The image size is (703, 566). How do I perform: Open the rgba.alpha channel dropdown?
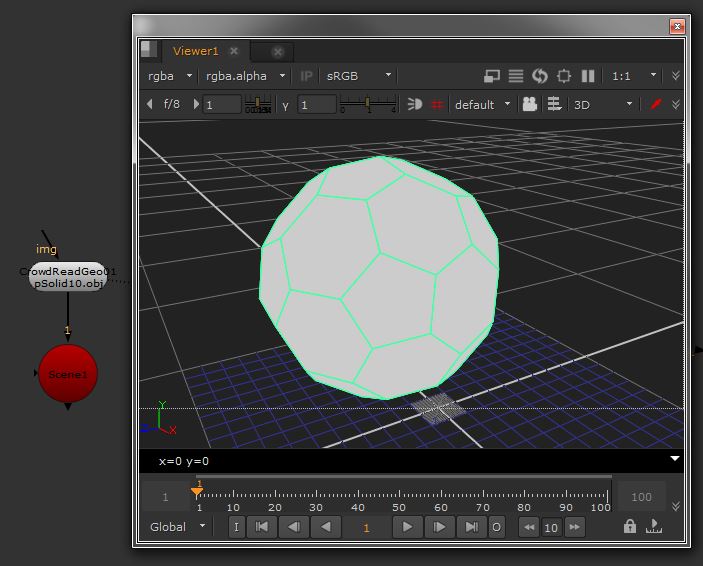(x=245, y=76)
